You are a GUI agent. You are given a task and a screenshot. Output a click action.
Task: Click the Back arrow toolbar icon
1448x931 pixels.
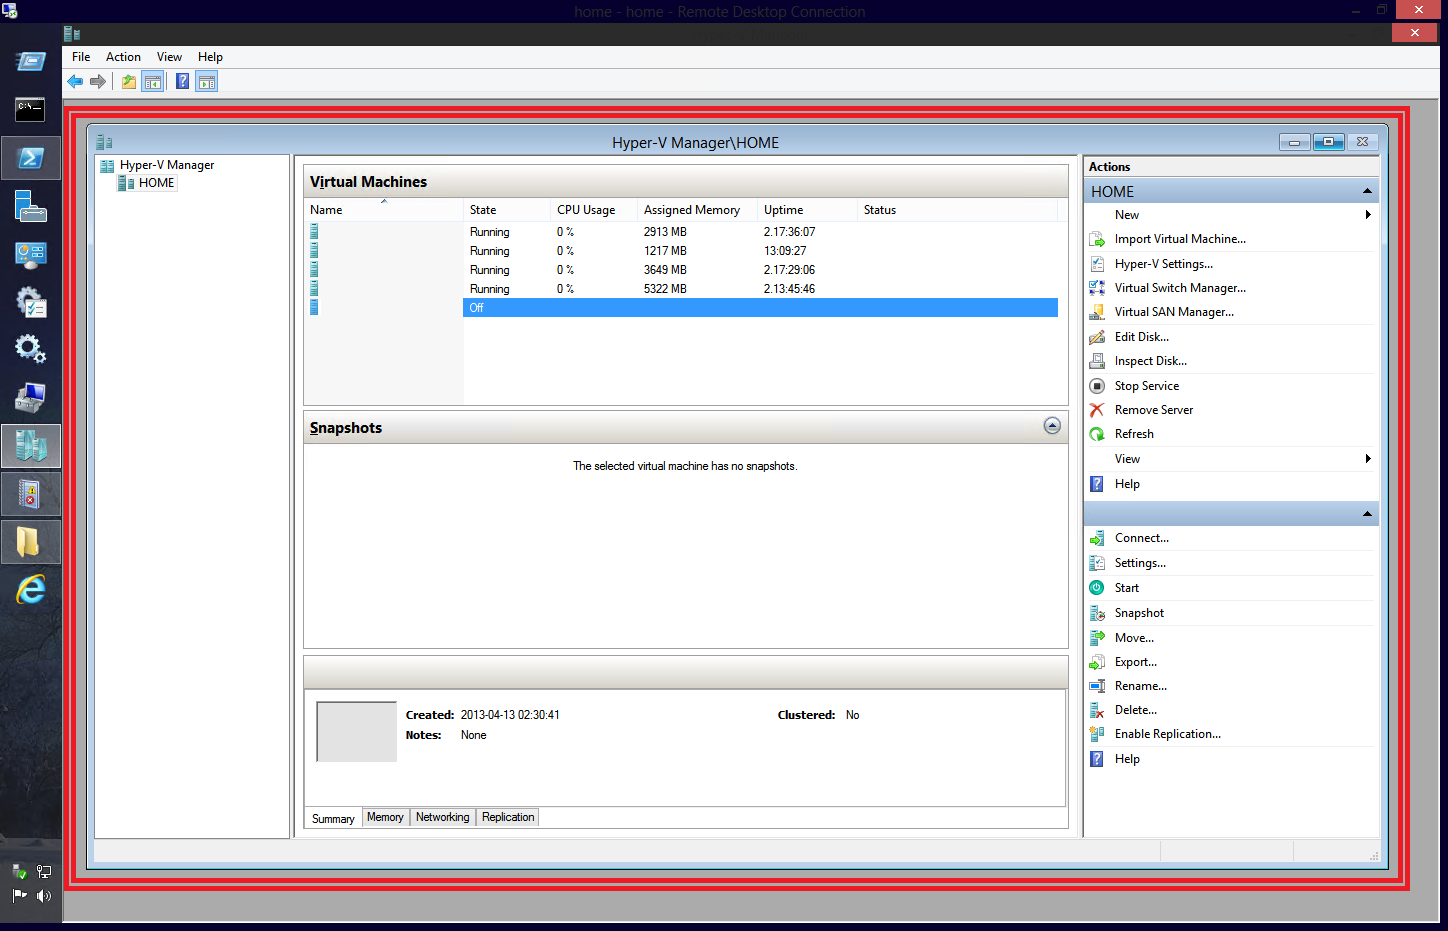(75, 82)
